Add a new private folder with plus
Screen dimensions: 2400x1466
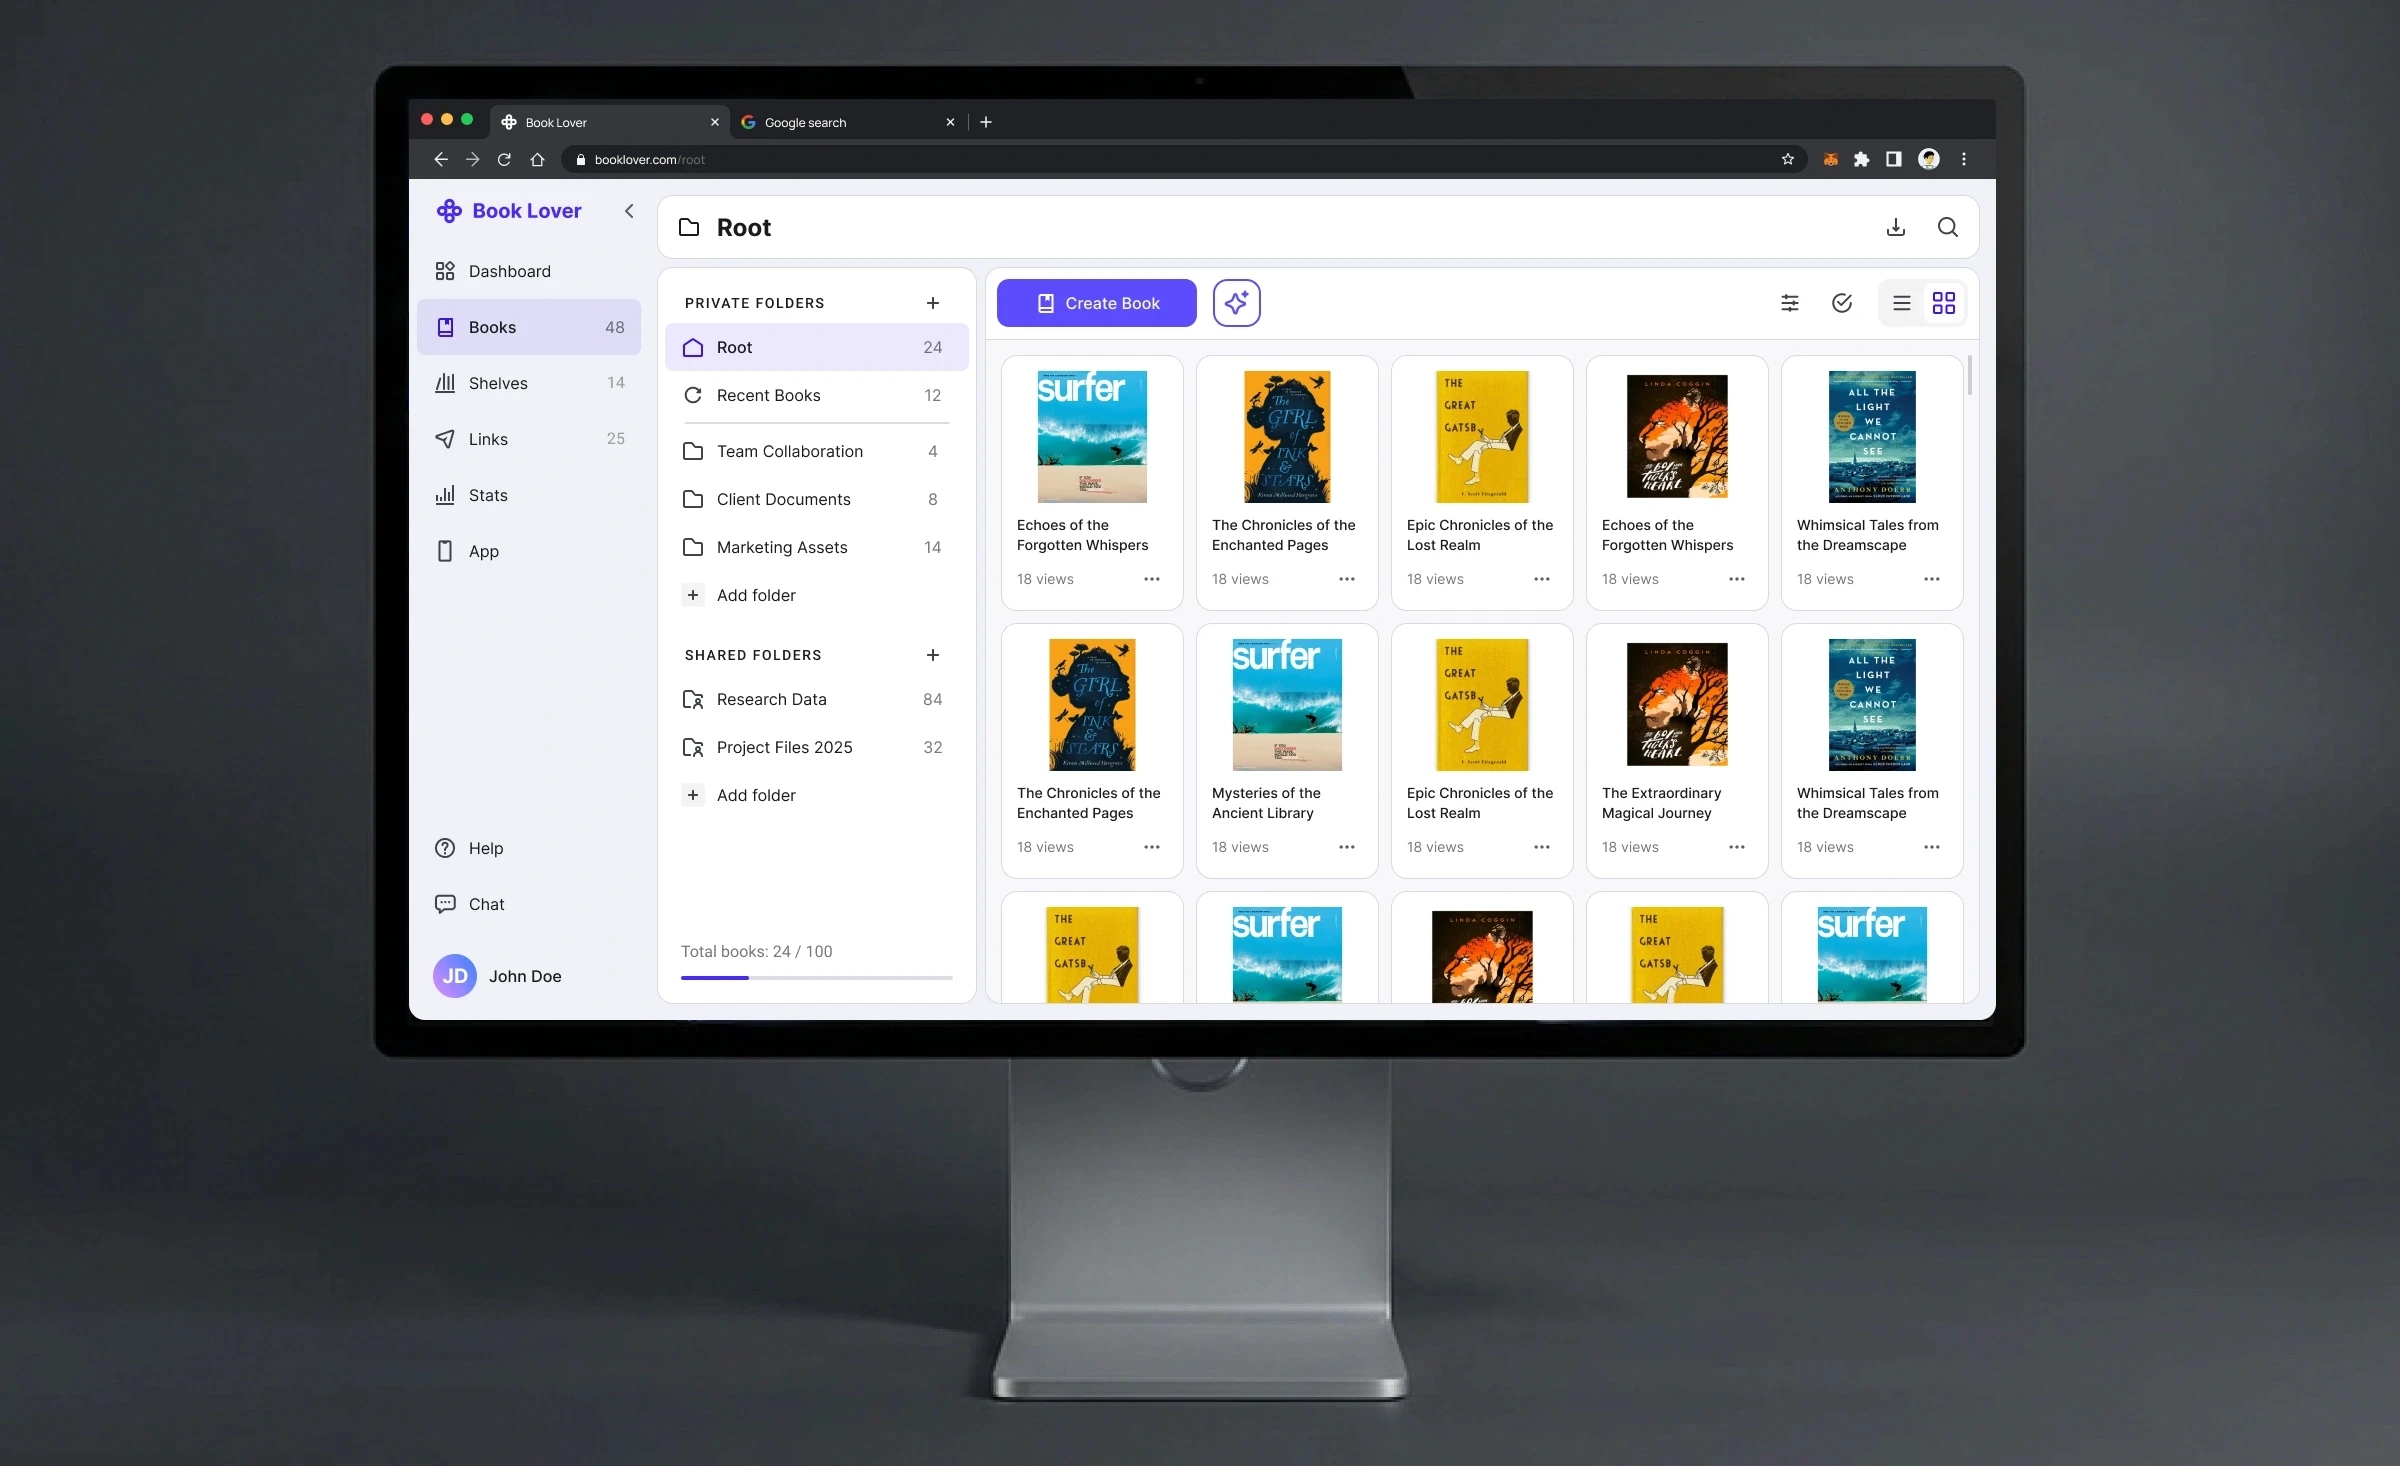coord(933,303)
